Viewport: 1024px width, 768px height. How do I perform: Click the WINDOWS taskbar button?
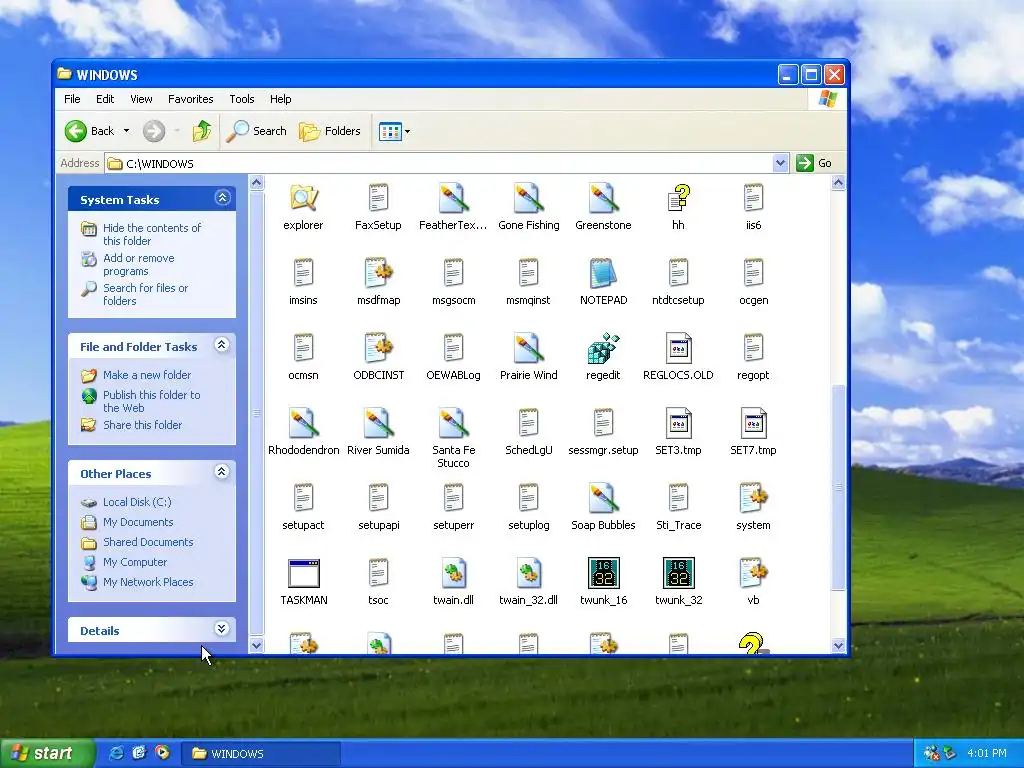[261, 754]
